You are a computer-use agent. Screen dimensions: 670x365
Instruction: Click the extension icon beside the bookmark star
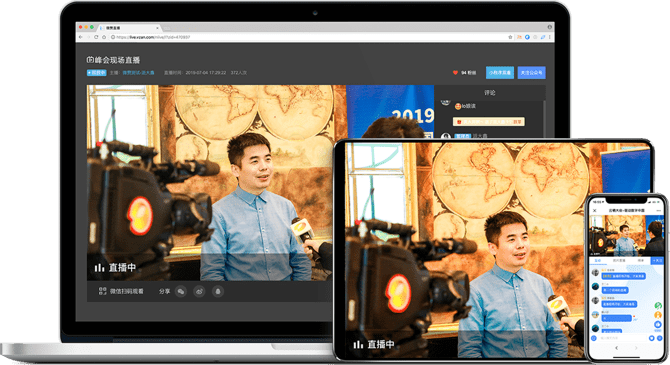[x=520, y=37]
